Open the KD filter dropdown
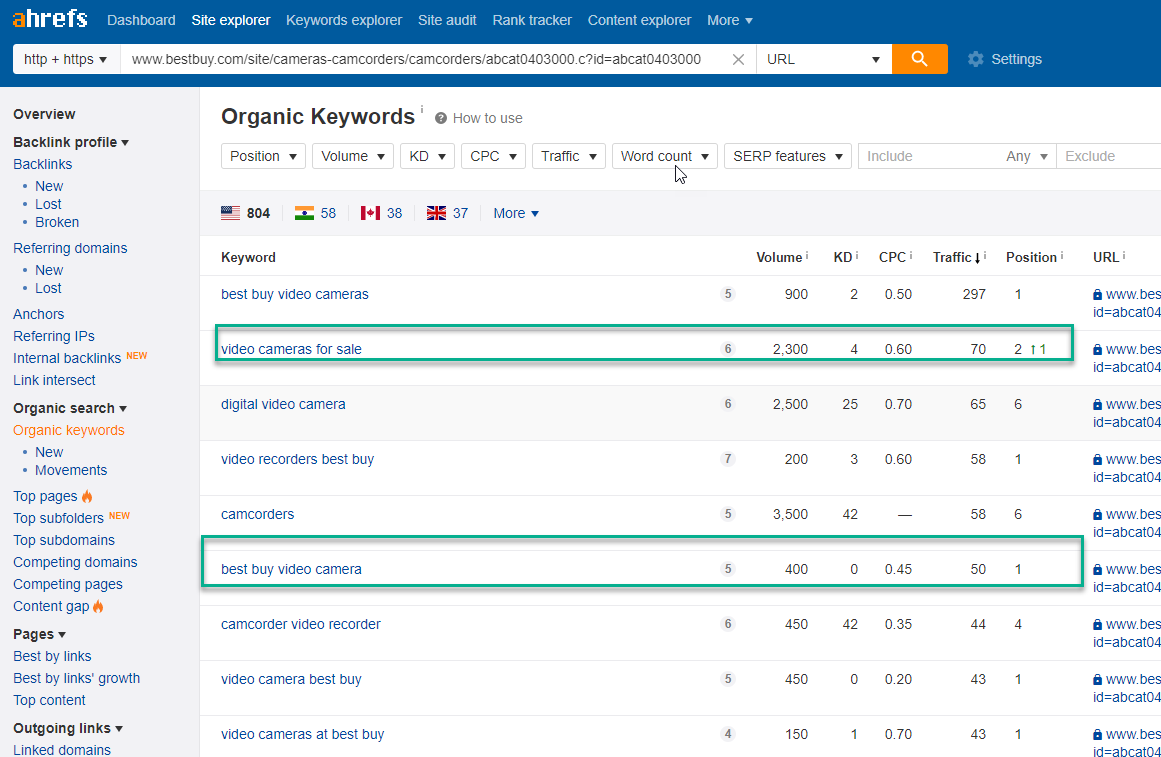1161x757 pixels. point(427,156)
